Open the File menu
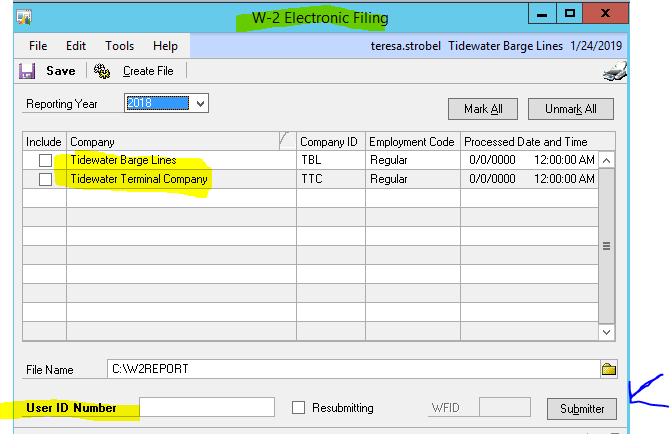 (38, 46)
